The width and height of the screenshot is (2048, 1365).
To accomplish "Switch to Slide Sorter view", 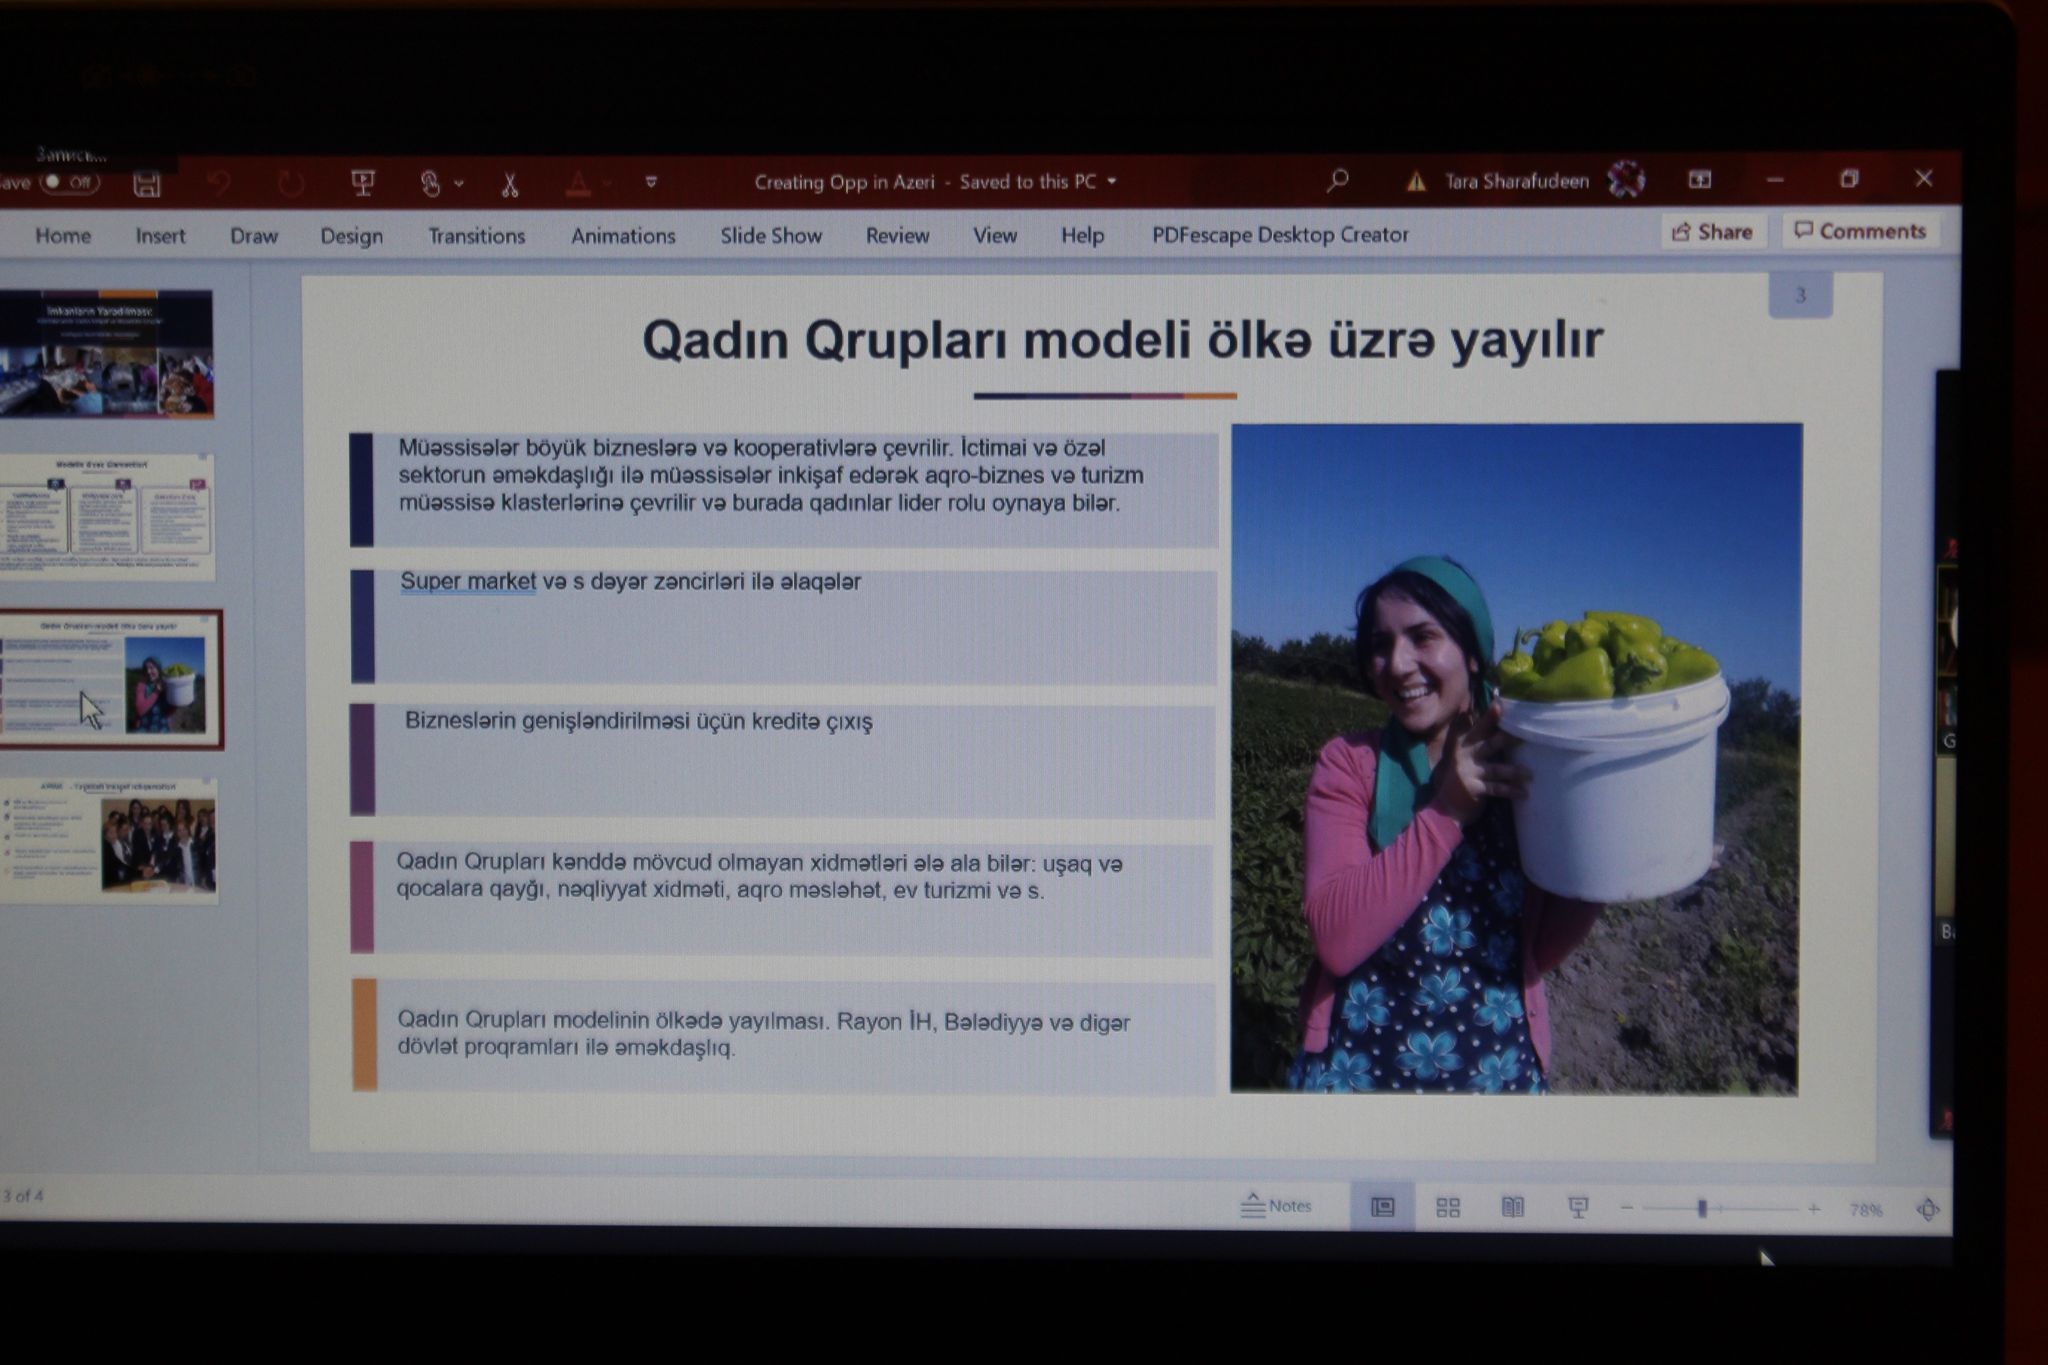I will (x=1447, y=1208).
